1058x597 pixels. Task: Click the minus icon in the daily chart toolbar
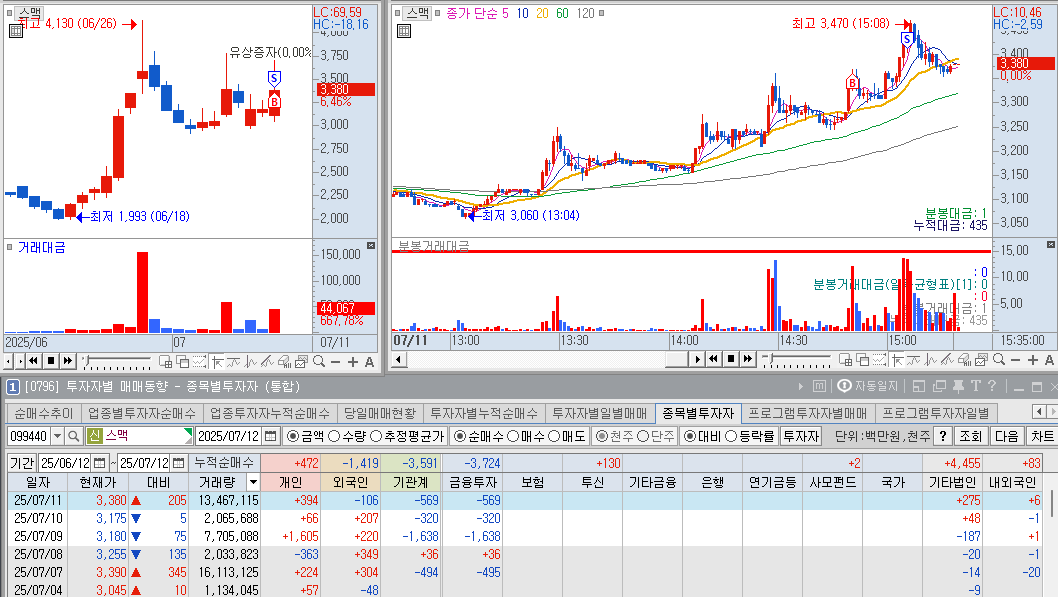pyautogui.click(x=335, y=362)
